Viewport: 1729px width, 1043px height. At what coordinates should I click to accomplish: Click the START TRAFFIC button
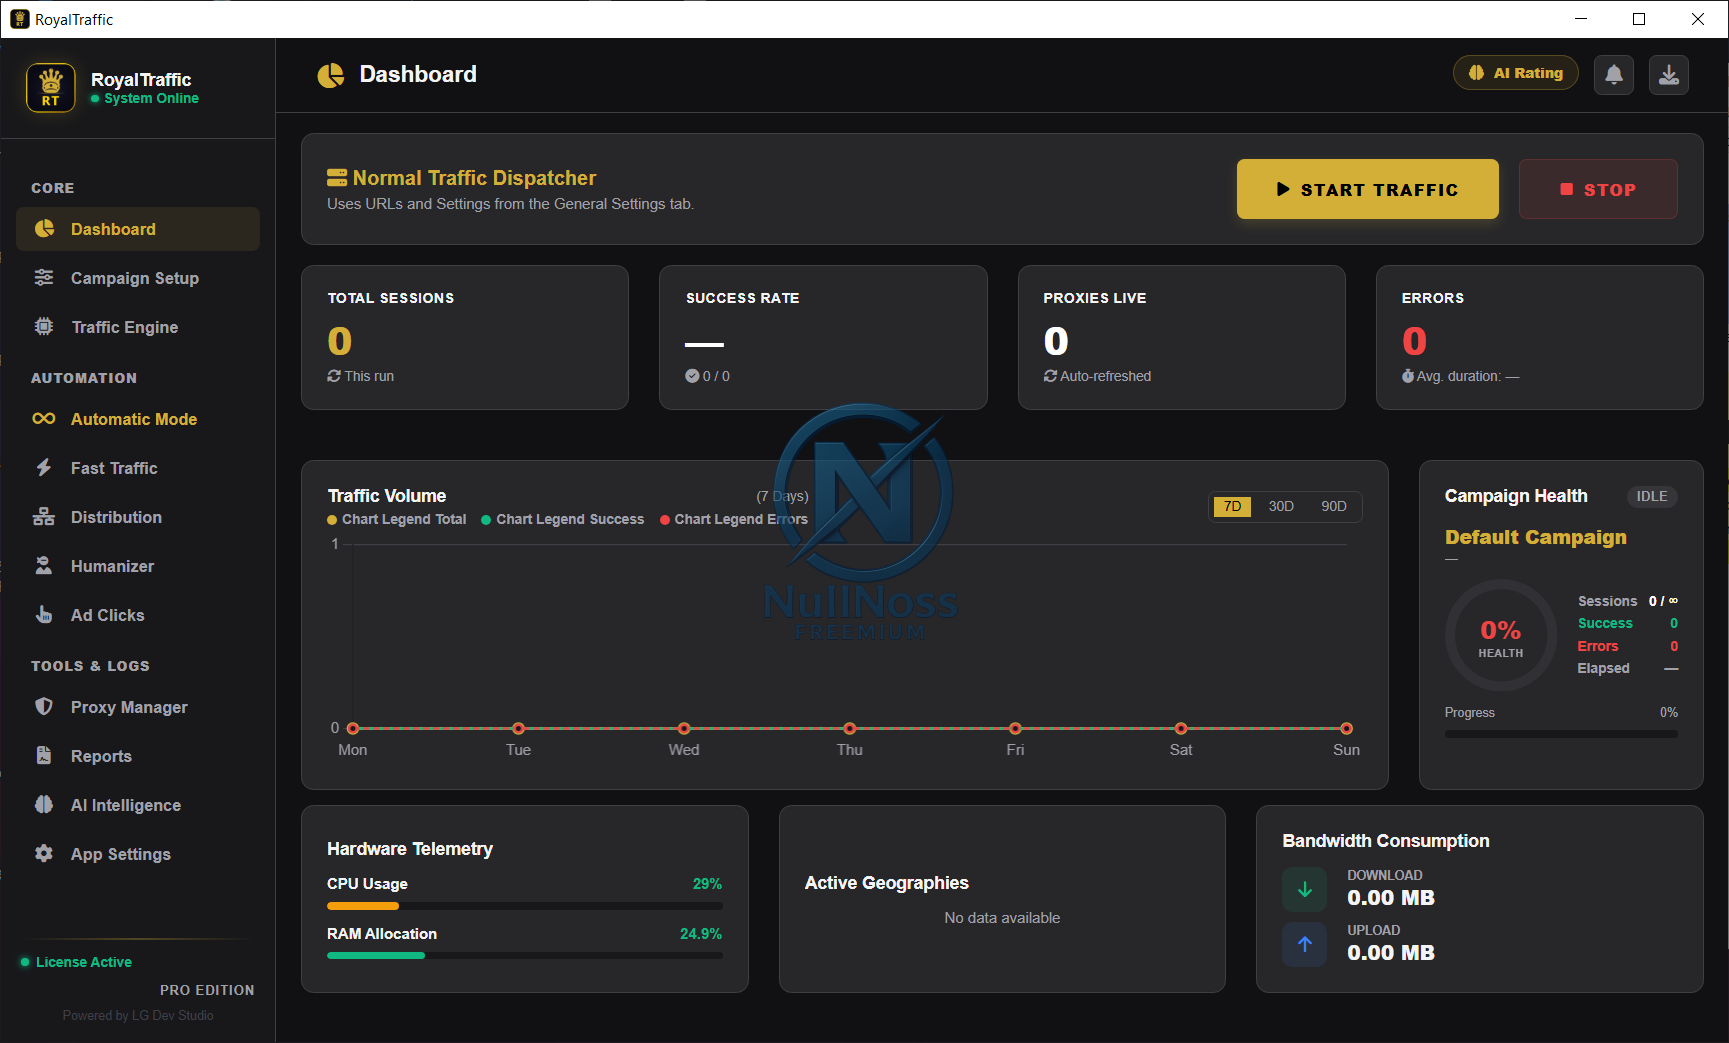click(x=1367, y=189)
